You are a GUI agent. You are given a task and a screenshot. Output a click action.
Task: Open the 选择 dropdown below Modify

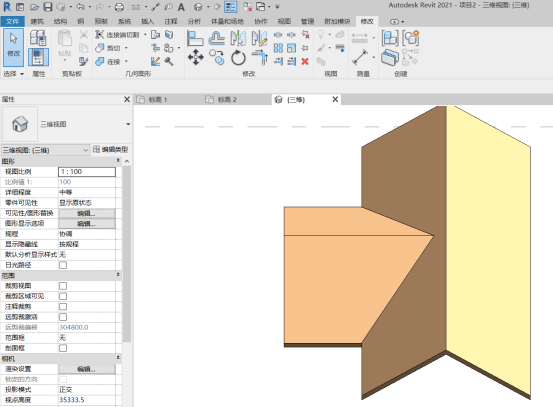[14, 74]
